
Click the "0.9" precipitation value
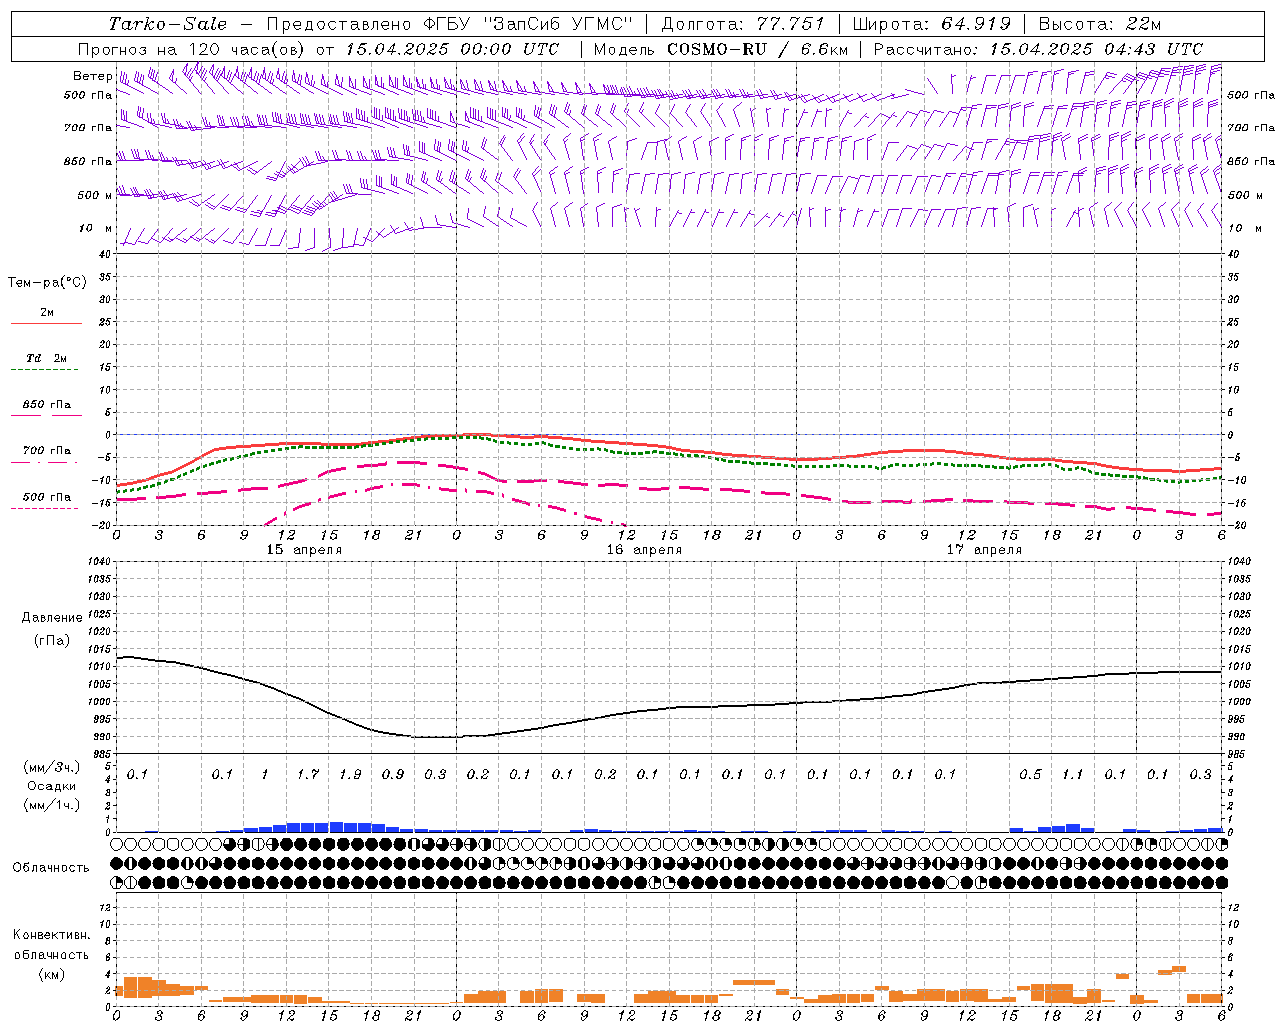(x=393, y=775)
